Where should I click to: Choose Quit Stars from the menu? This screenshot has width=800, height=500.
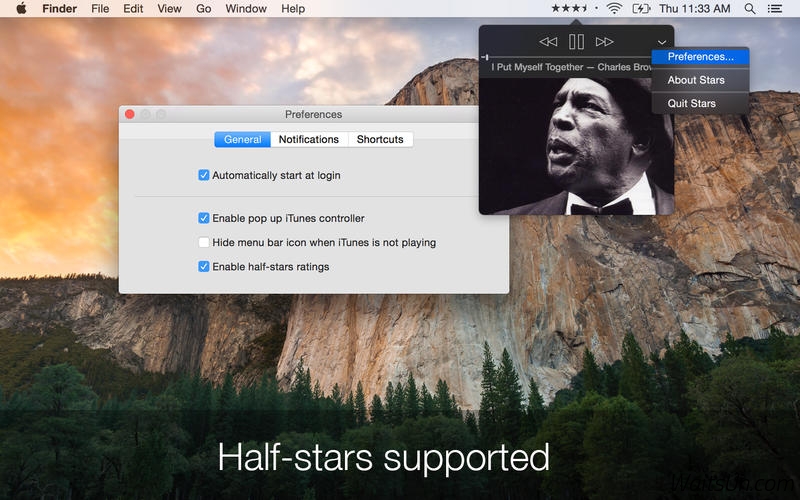pyautogui.click(x=692, y=103)
